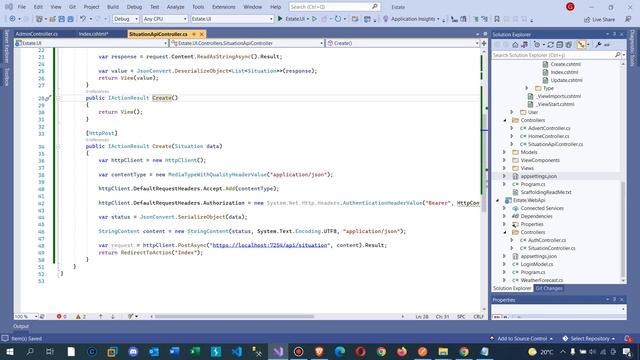This screenshot has height=360, width=640.
Task: Open the Build menu
Action: pos(113,7)
